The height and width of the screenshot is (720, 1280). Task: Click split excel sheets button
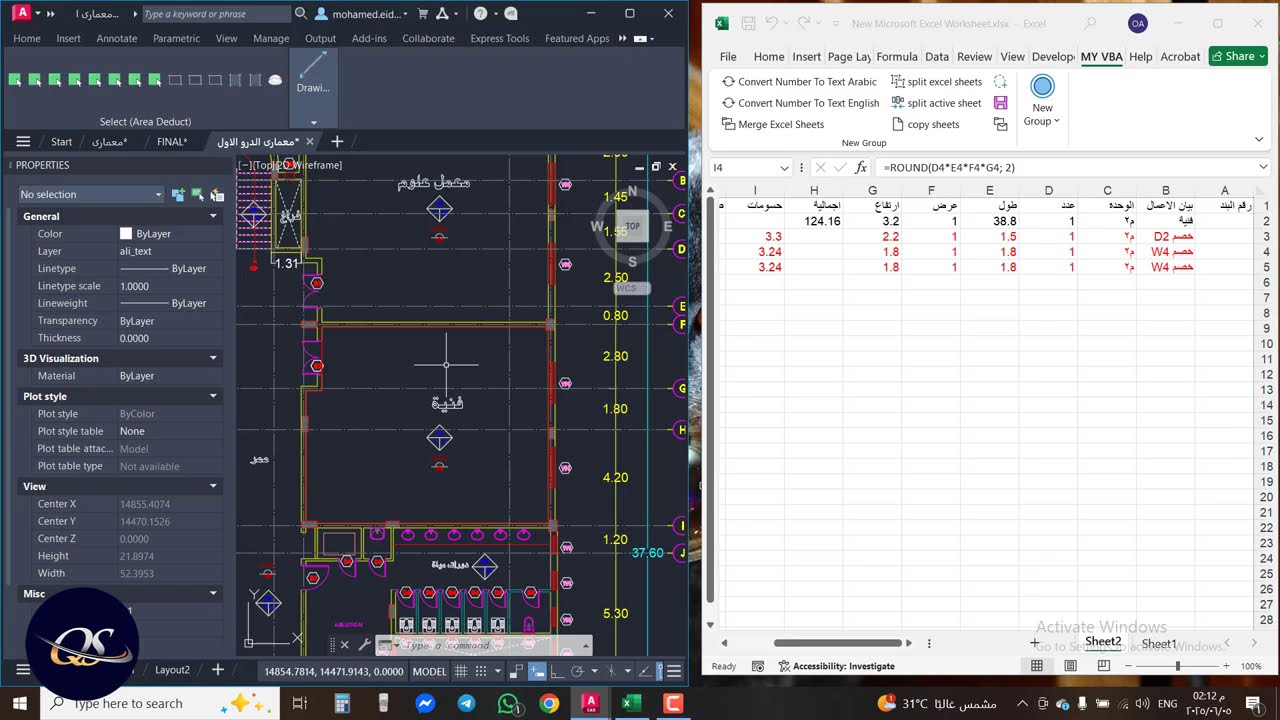tap(936, 82)
